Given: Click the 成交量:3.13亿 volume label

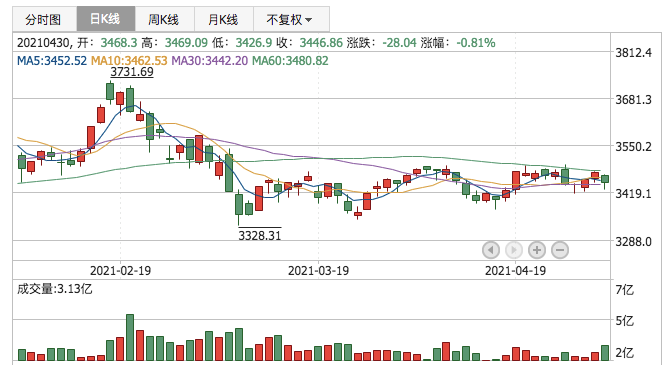Looking at the screenshot, I should tap(55, 289).
